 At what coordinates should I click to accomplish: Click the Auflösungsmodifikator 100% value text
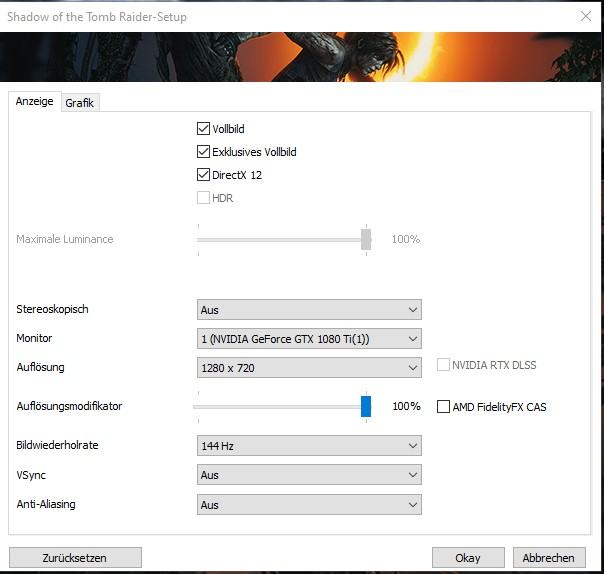406,406
